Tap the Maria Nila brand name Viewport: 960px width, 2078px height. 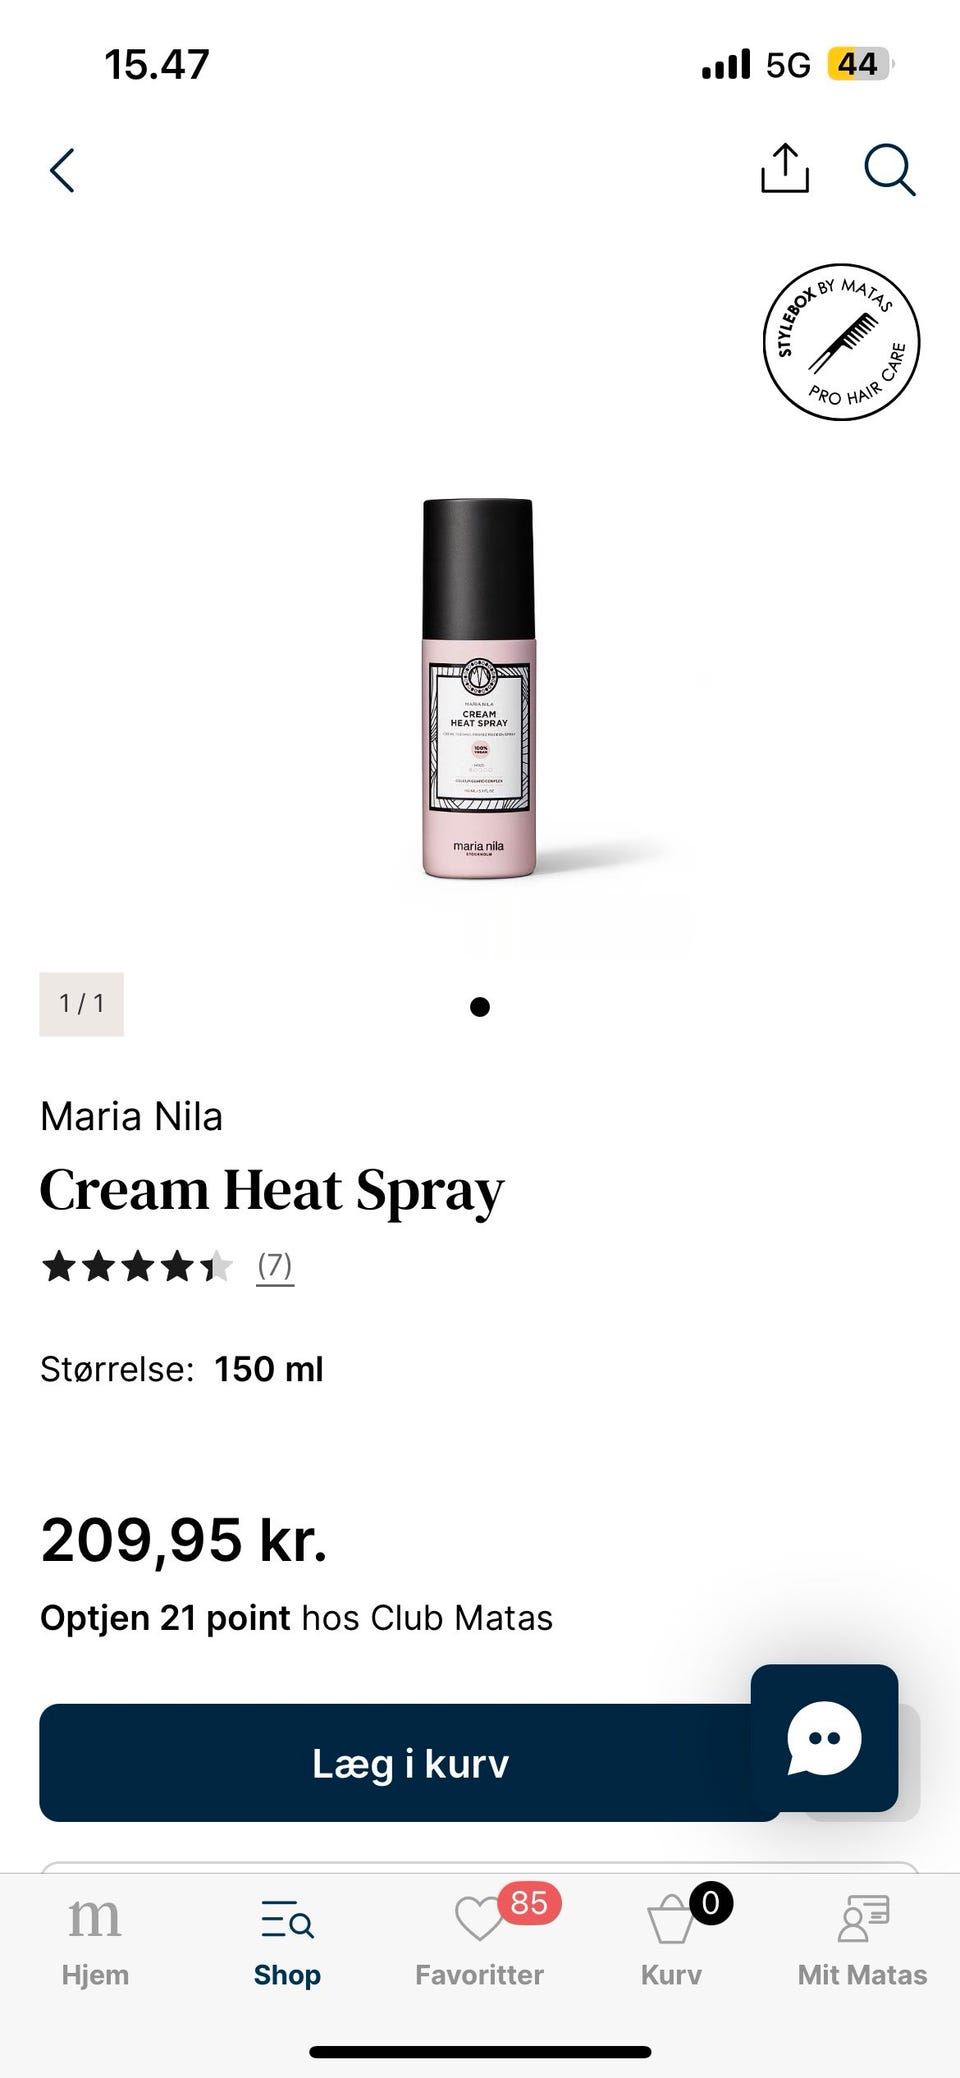(131, 1116)
